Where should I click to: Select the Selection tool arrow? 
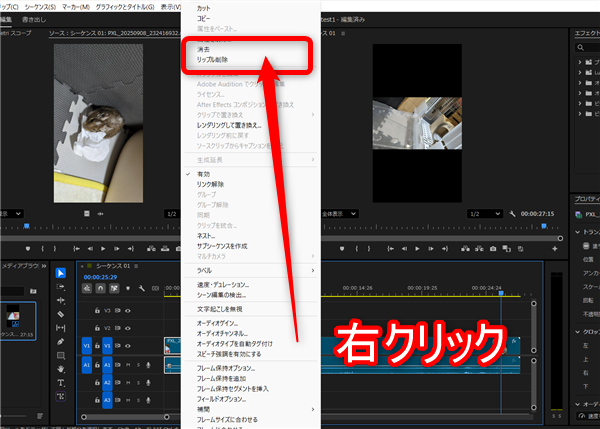pos(60,272)
